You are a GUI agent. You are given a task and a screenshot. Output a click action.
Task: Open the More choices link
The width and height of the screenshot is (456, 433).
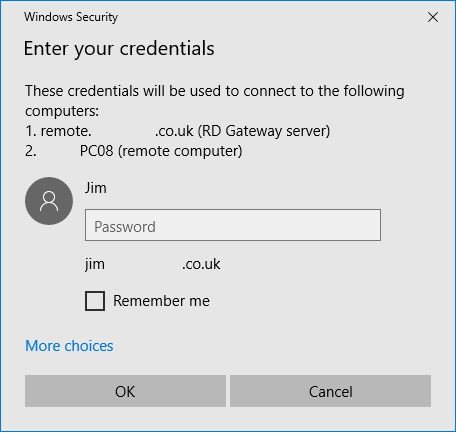click(x=69, y=346)
